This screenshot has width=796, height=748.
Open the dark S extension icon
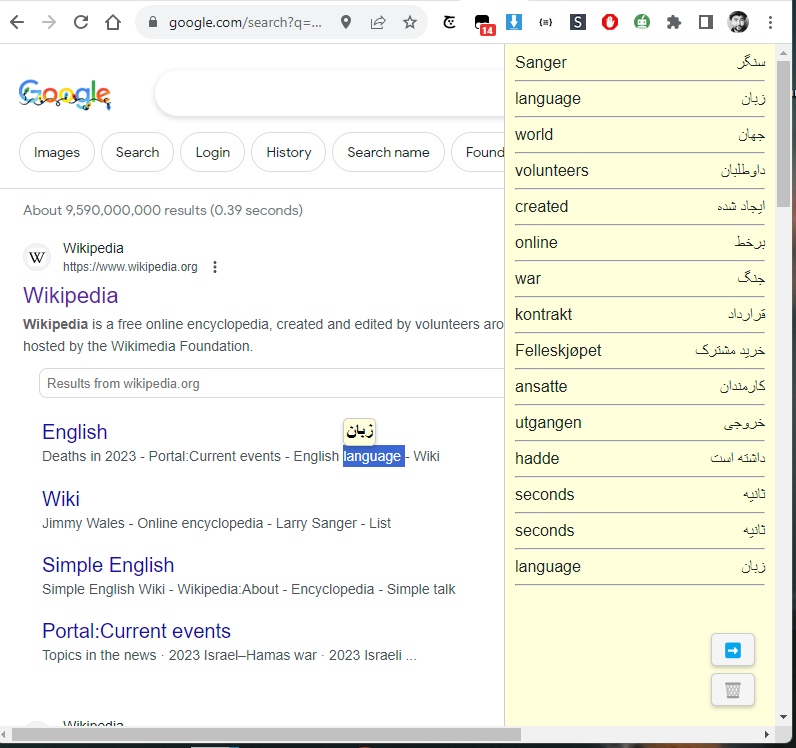tap(578, 22)
